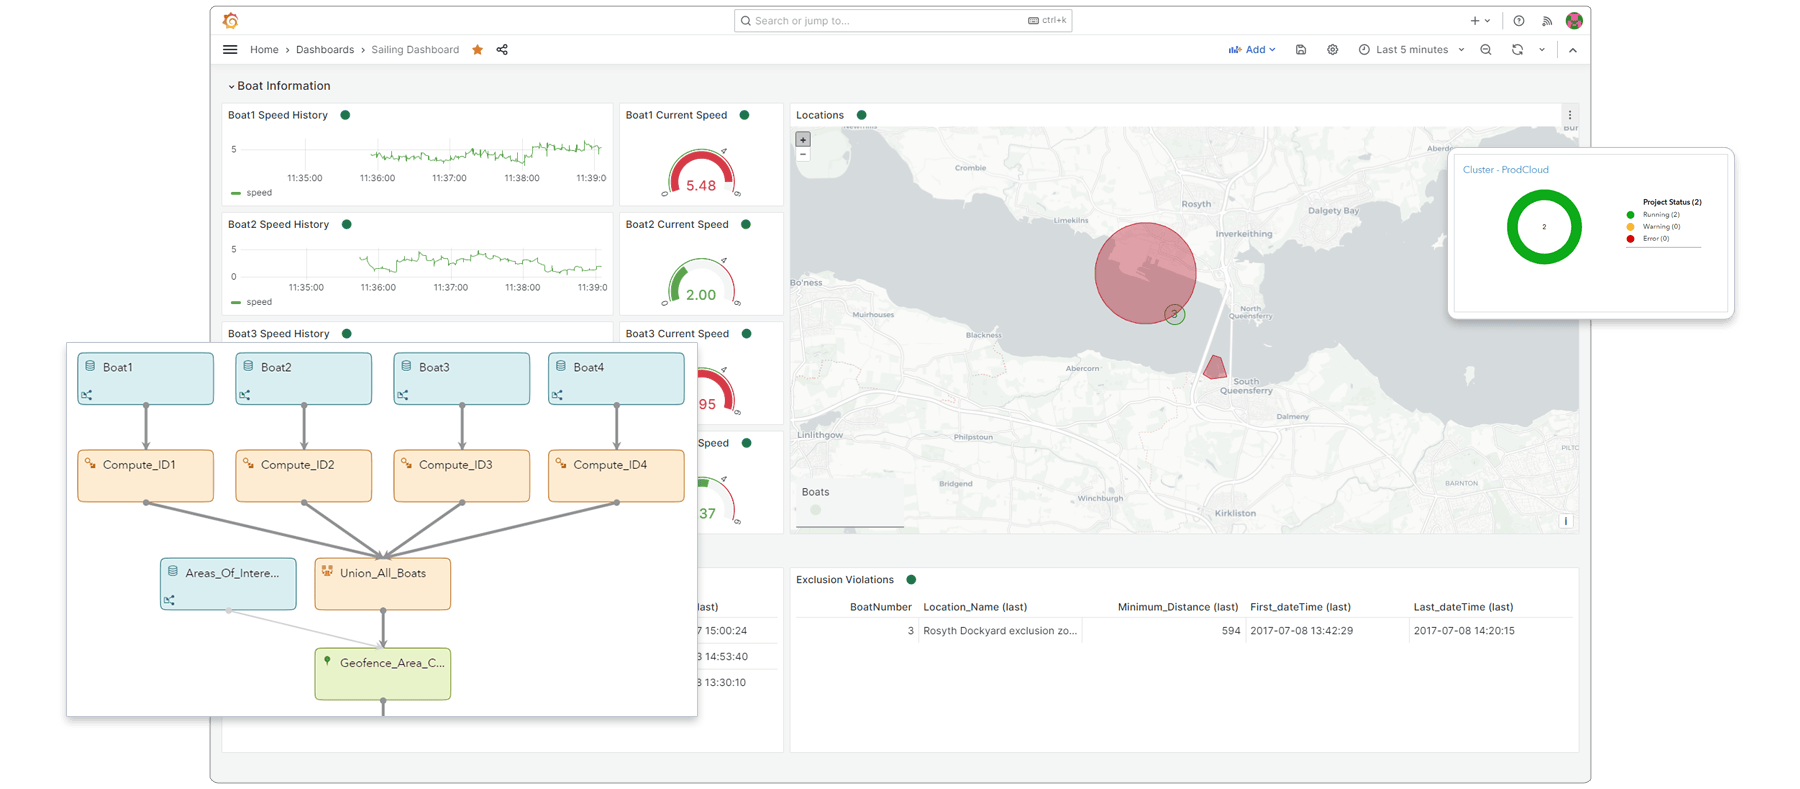The height and width of the screenshot is (789, 1800).
Task: Open the plus new-item dropdown
Action: point(1480,21)
